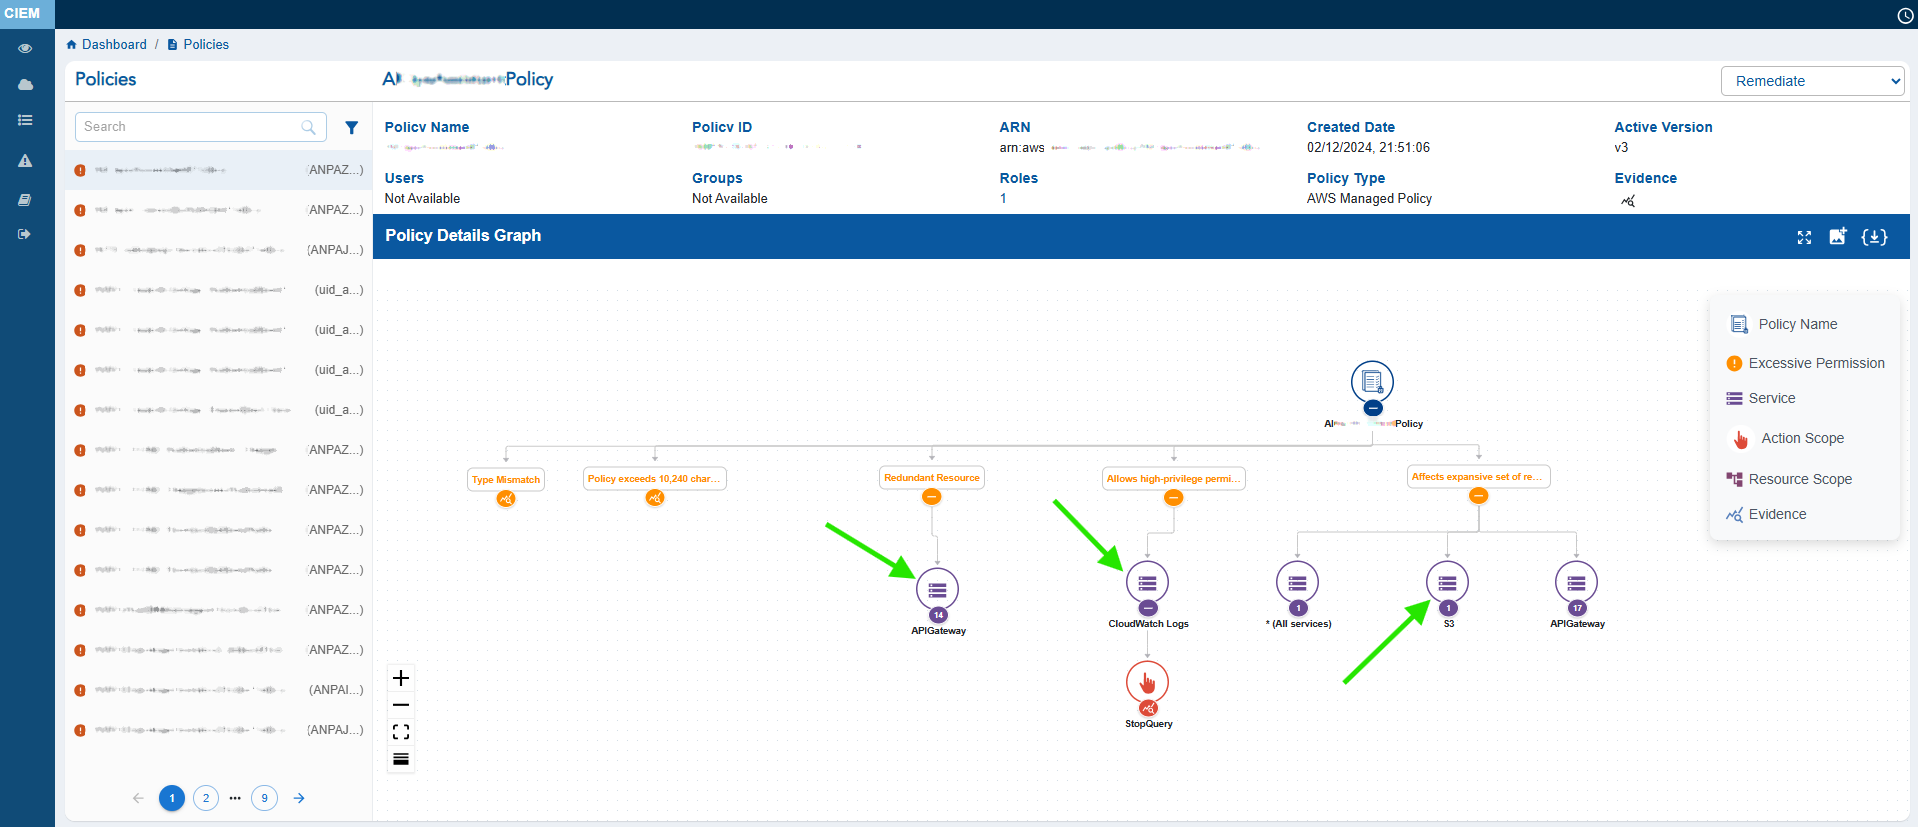Click the policy filter funnel icon
This screenshot has height=827, width=1918.
[x=351, y=127]
